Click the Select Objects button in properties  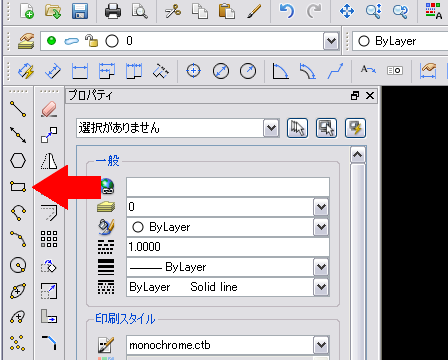point(326,128)
